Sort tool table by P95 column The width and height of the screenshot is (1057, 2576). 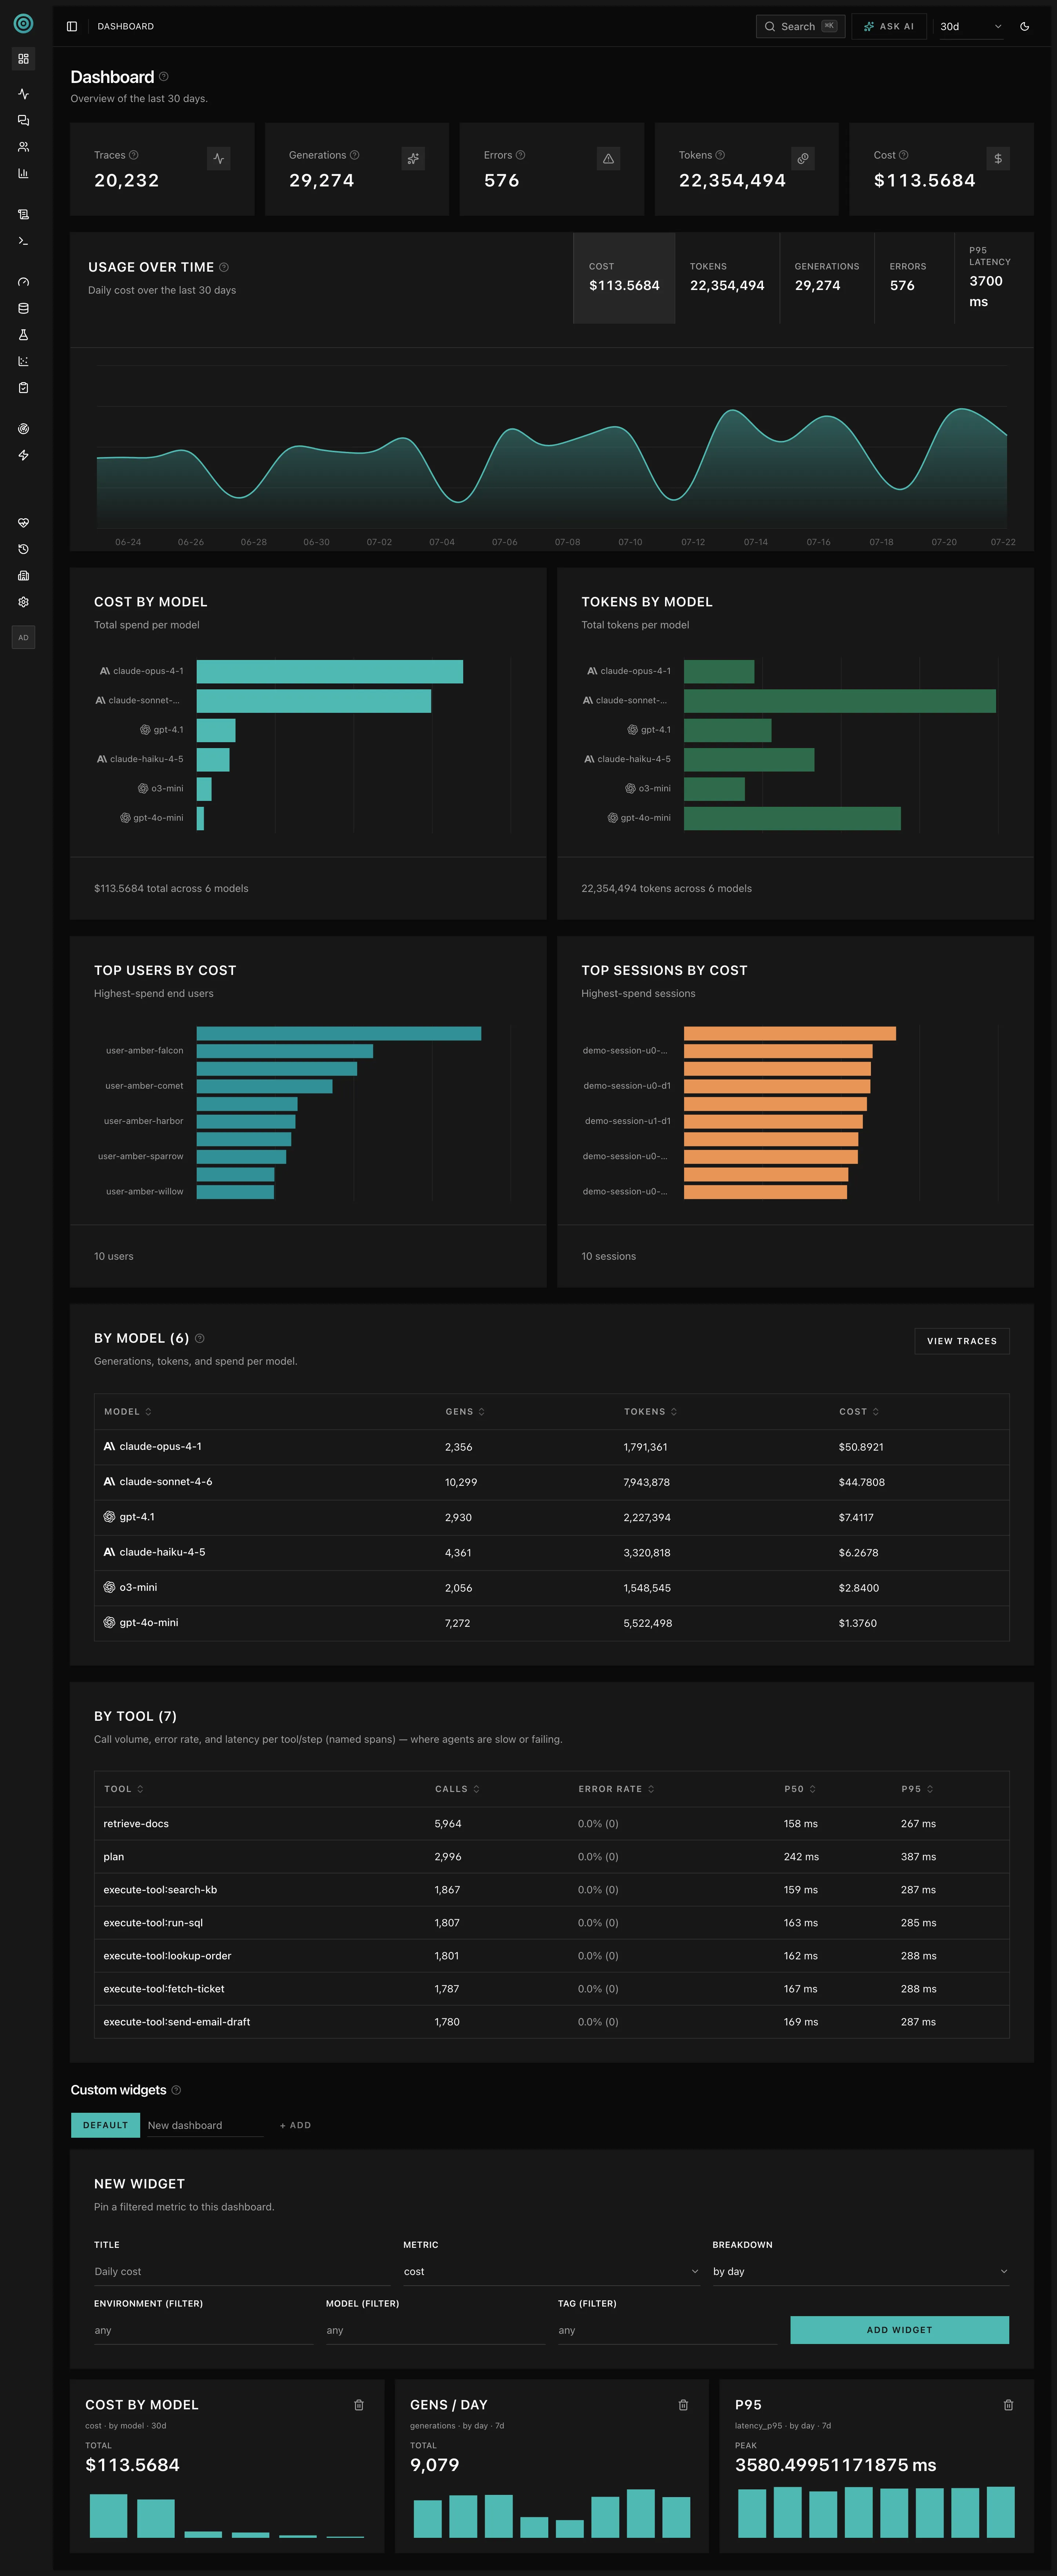click(x=917, y=1789)
